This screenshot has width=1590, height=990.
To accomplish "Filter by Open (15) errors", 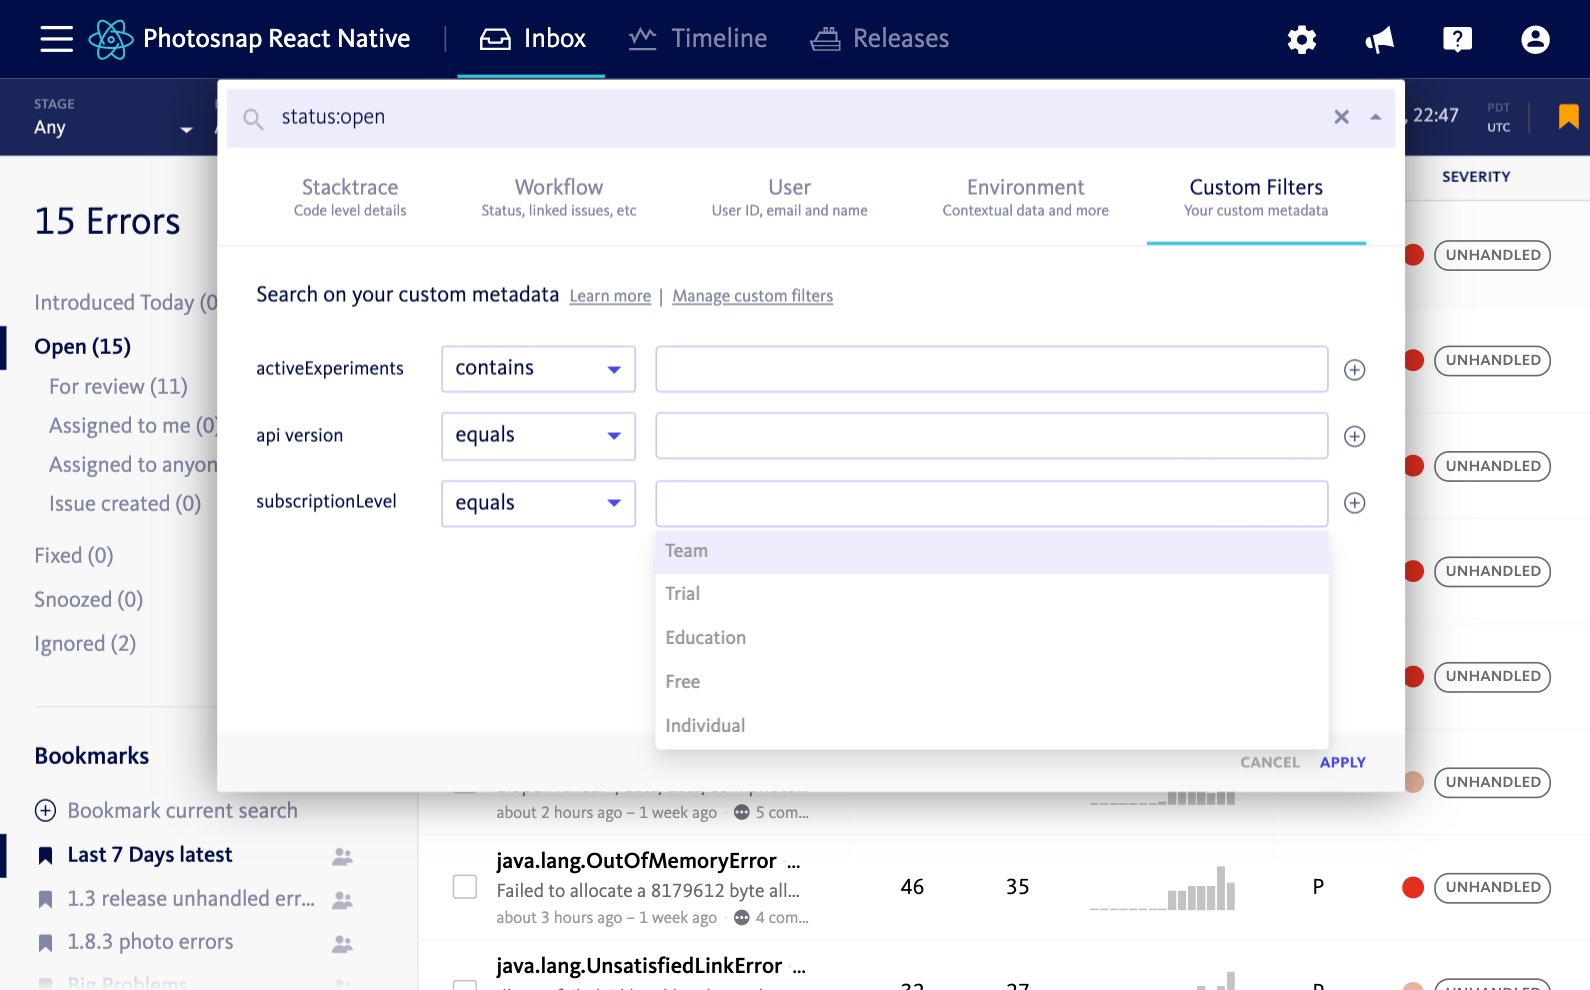I will (x=82, y=347).
